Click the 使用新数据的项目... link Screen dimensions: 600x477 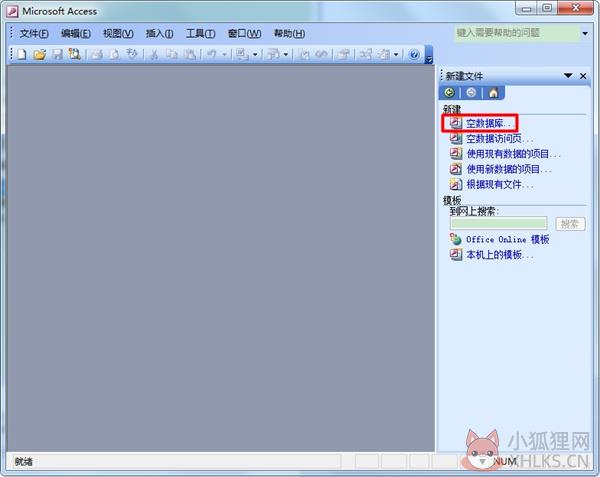pos(509,169)
